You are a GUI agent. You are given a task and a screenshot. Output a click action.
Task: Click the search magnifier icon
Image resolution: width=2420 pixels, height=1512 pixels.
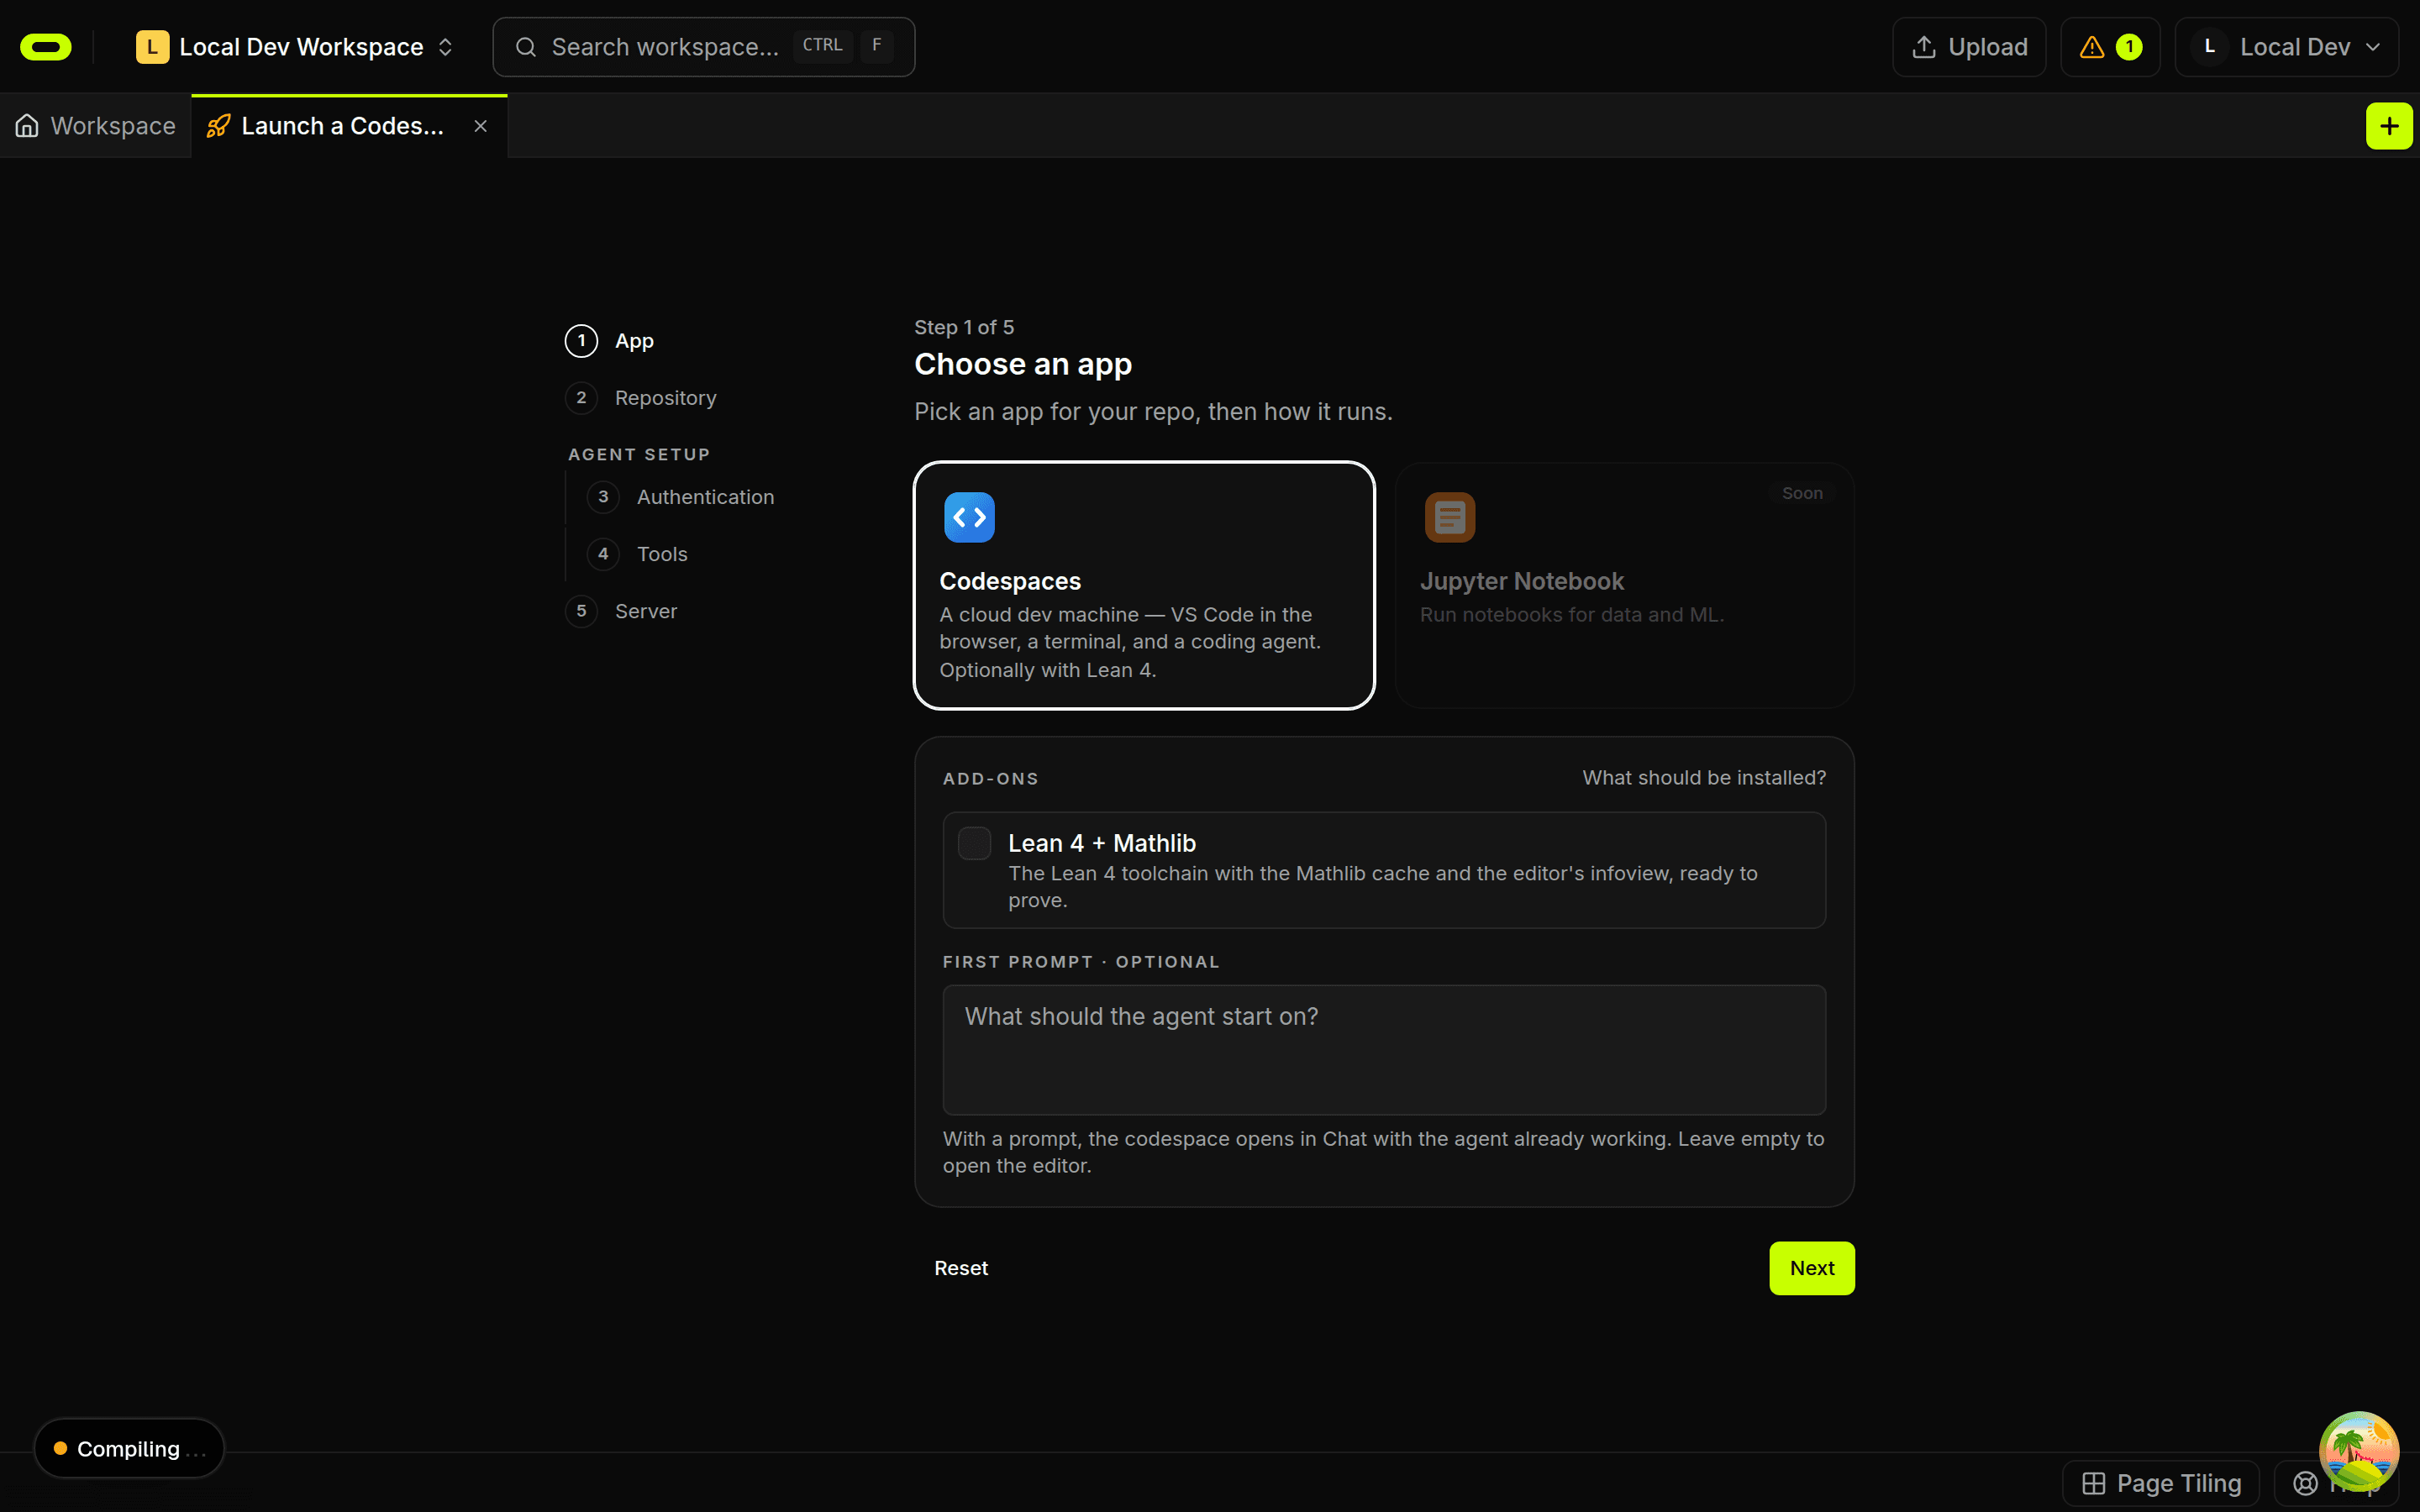pyautogui.click(x=526, y=47)
